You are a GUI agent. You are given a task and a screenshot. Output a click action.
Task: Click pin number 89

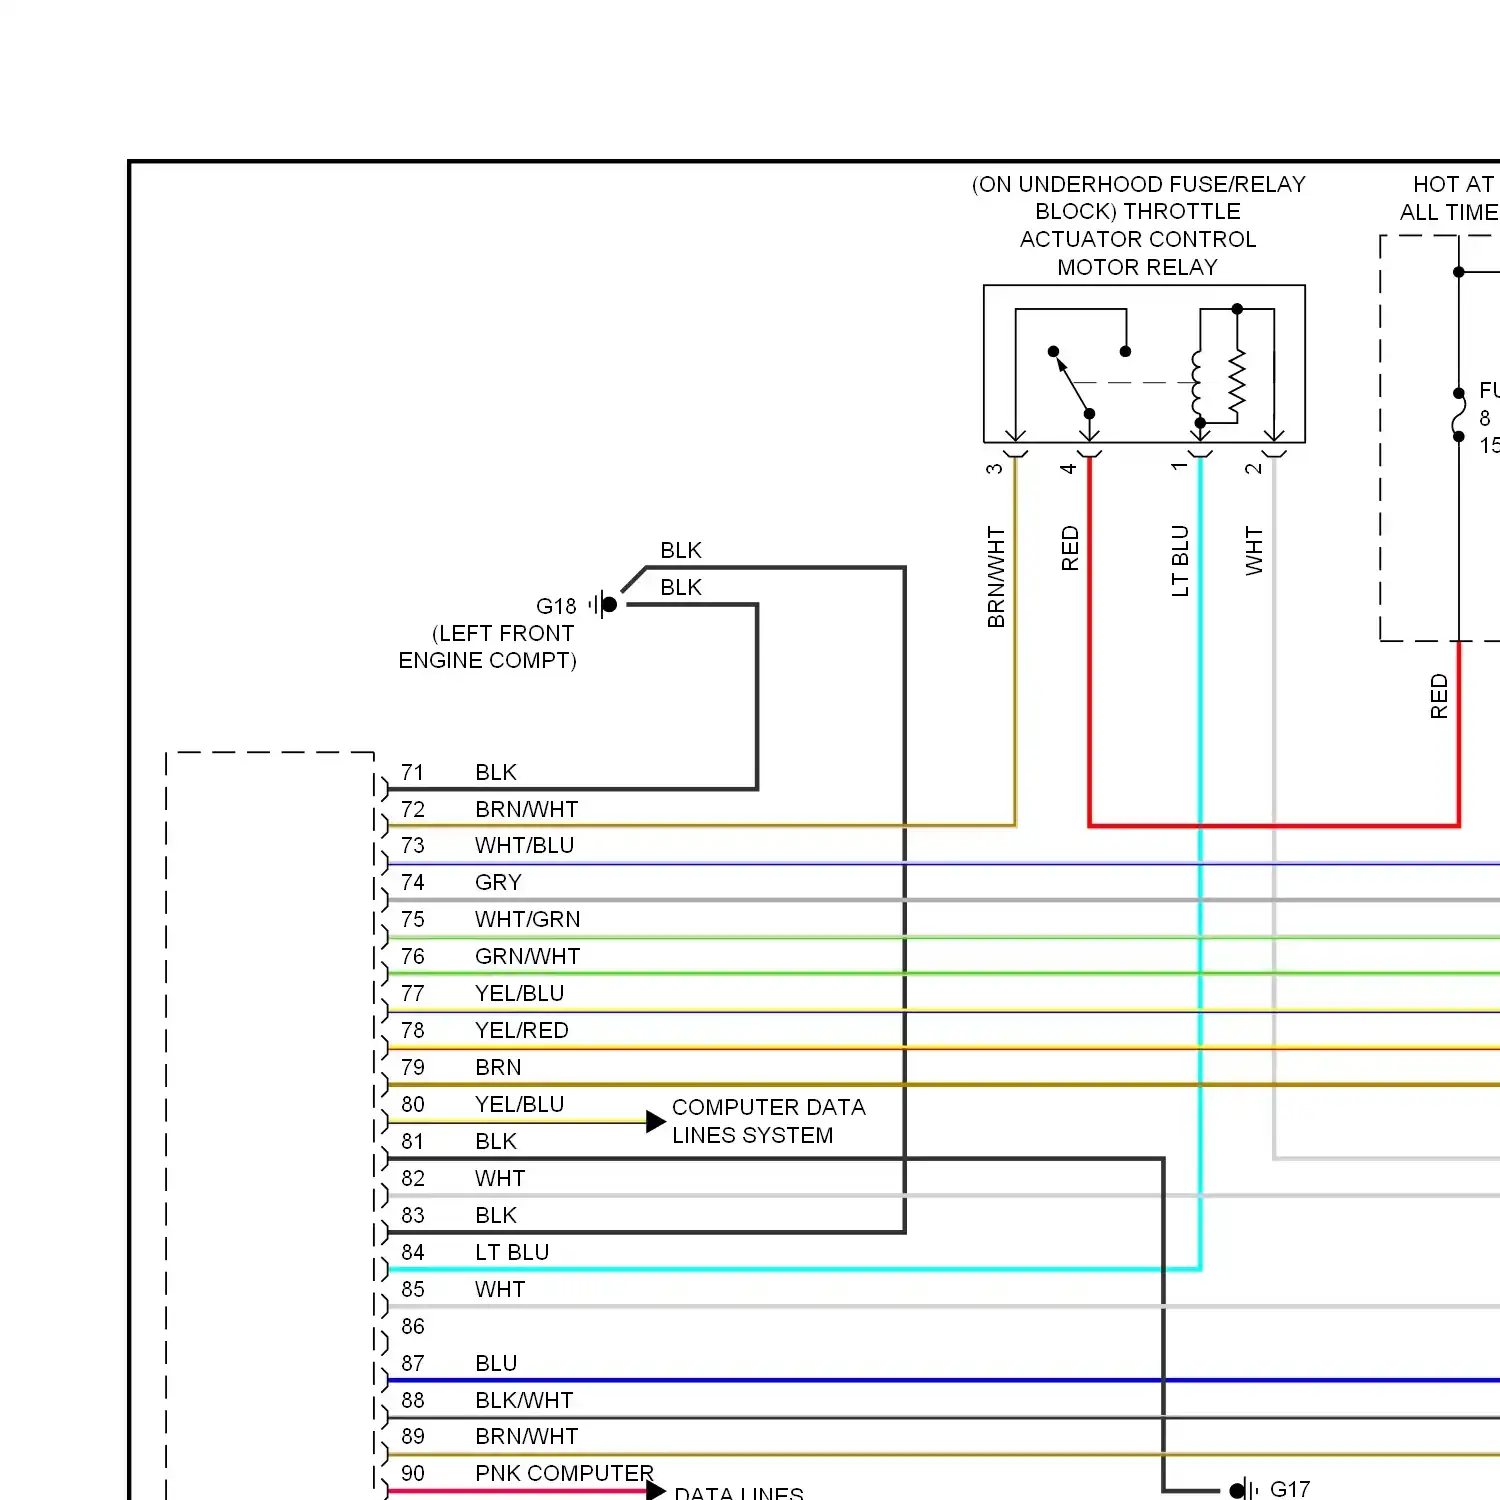[x=412, y=1436]
